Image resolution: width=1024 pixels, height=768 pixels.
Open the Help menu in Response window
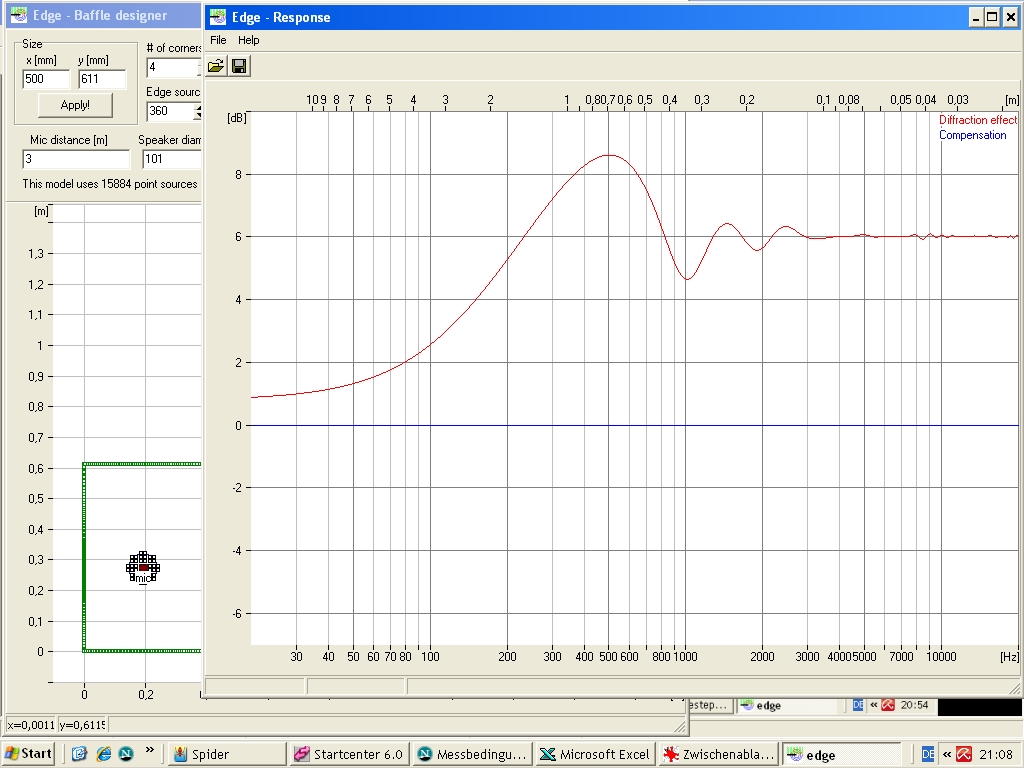(x=248, y=40)
